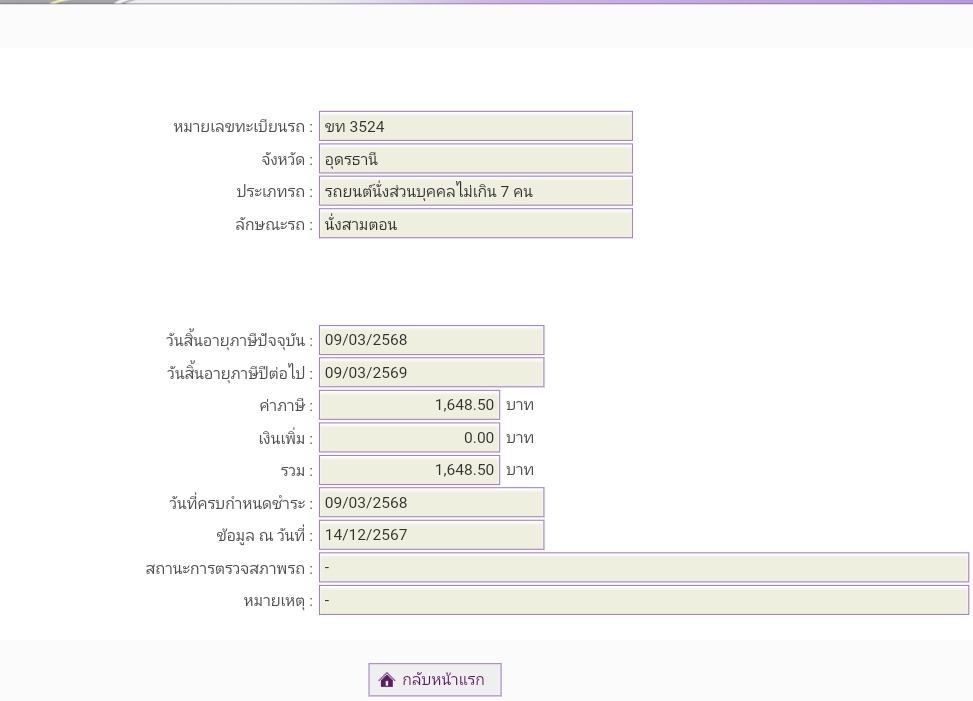Click the label ประเภทรถ
973x701 pixels.
point(274,192)
